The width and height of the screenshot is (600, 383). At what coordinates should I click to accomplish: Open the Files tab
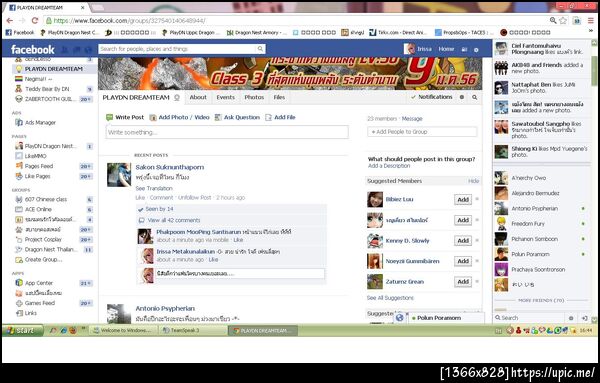coord(279,97)
